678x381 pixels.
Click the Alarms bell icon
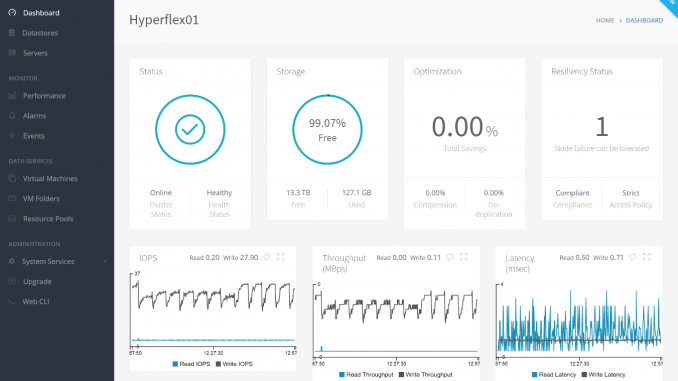(12, 115)
